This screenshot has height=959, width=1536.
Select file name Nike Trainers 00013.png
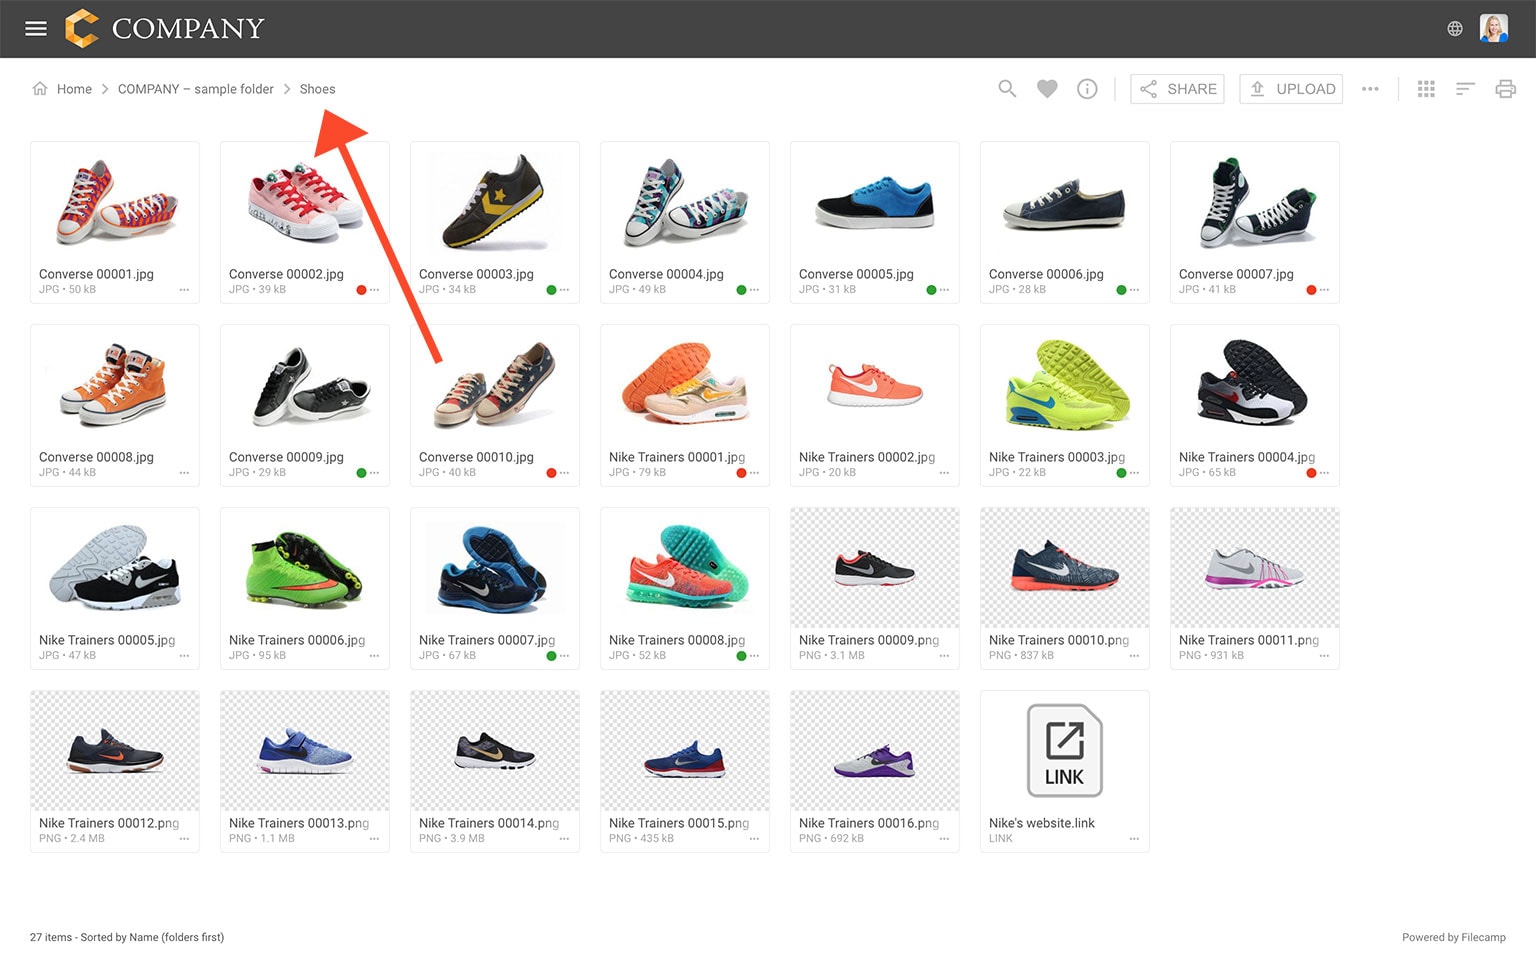tap(299, 823)
